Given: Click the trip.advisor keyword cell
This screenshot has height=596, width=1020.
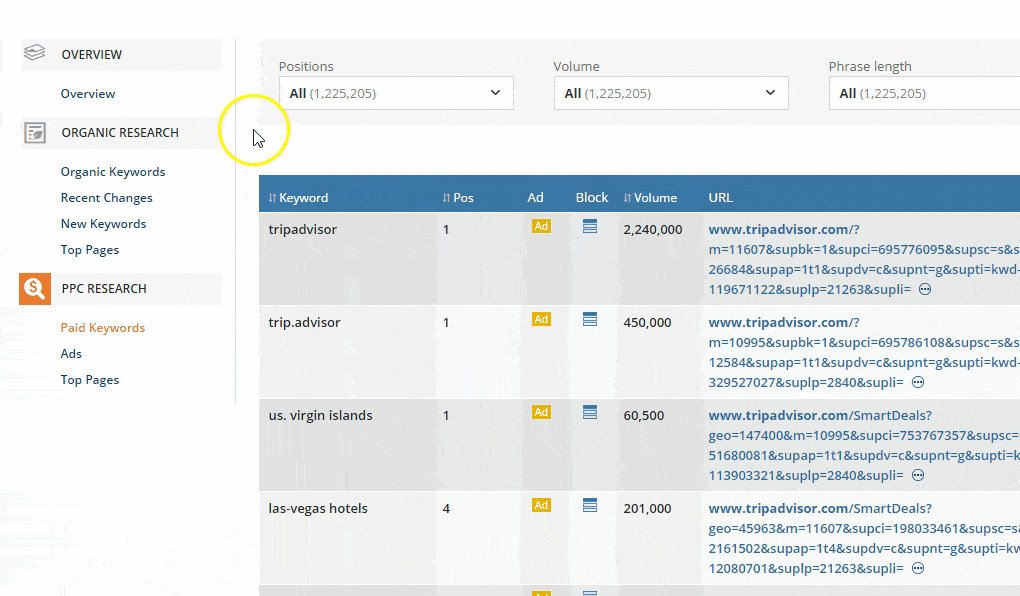Looking at the screenshot, I should [x=304, y=323].
